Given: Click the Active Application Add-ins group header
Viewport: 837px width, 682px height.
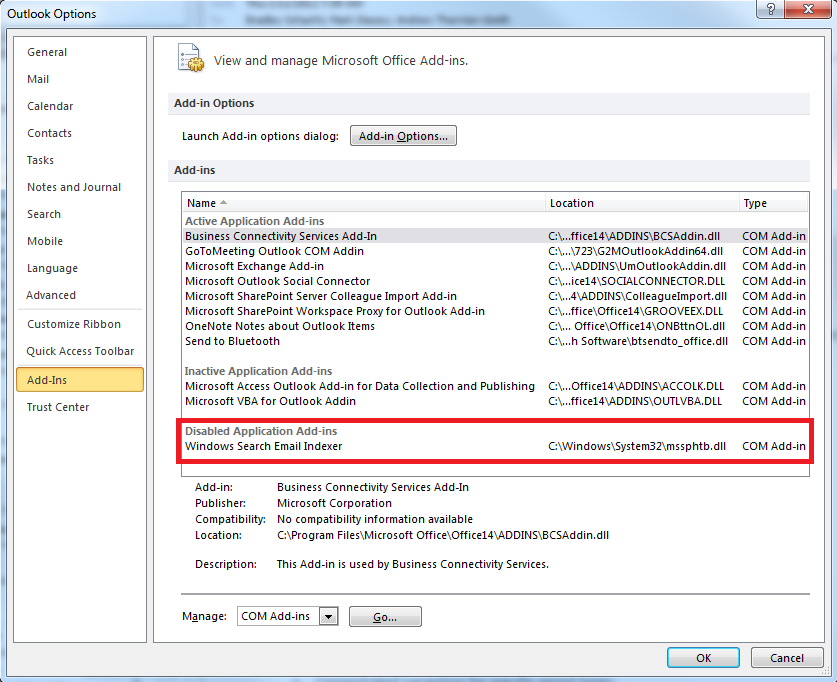Looking at the screenshot, I should pyautogui.click(x=255, y=221).
